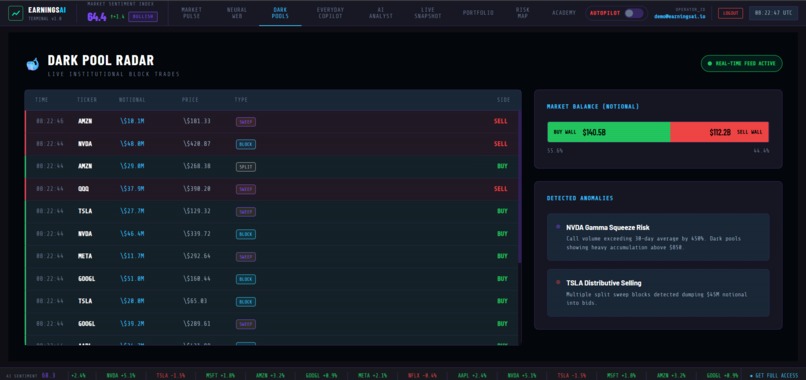Click the NVDA ticker in the buy row
The image size is (806, 380).
point(85,233)
